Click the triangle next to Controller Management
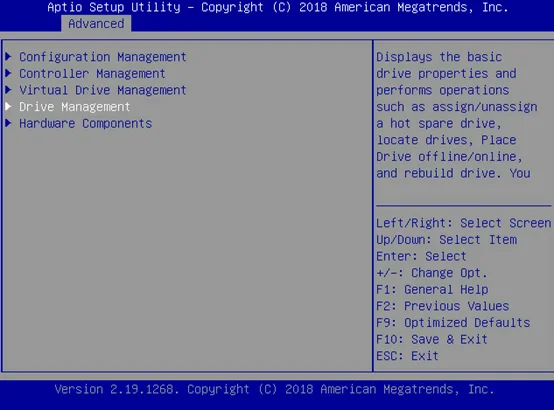The image size is (554, 410). pos(8,72)
